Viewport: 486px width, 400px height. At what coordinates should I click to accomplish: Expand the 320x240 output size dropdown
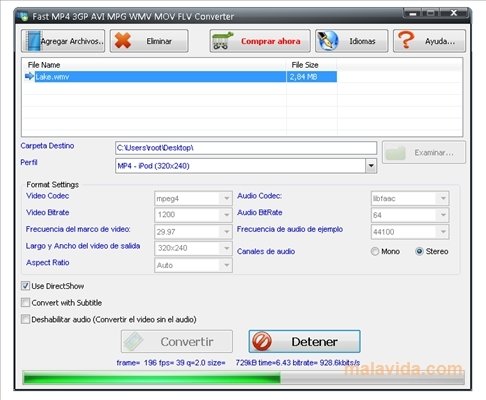[x=227, y=248]
